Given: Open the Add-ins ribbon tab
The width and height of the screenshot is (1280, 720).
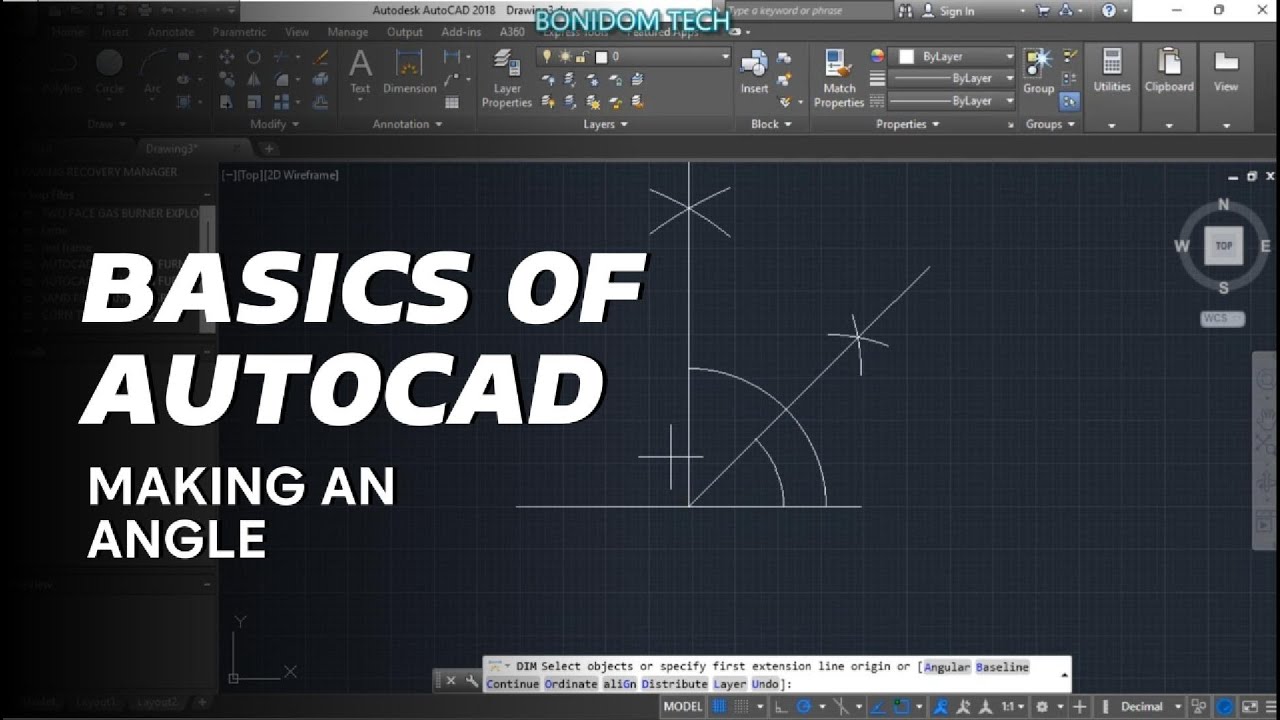Looking at the screenshot, I should tap(461, 32).
